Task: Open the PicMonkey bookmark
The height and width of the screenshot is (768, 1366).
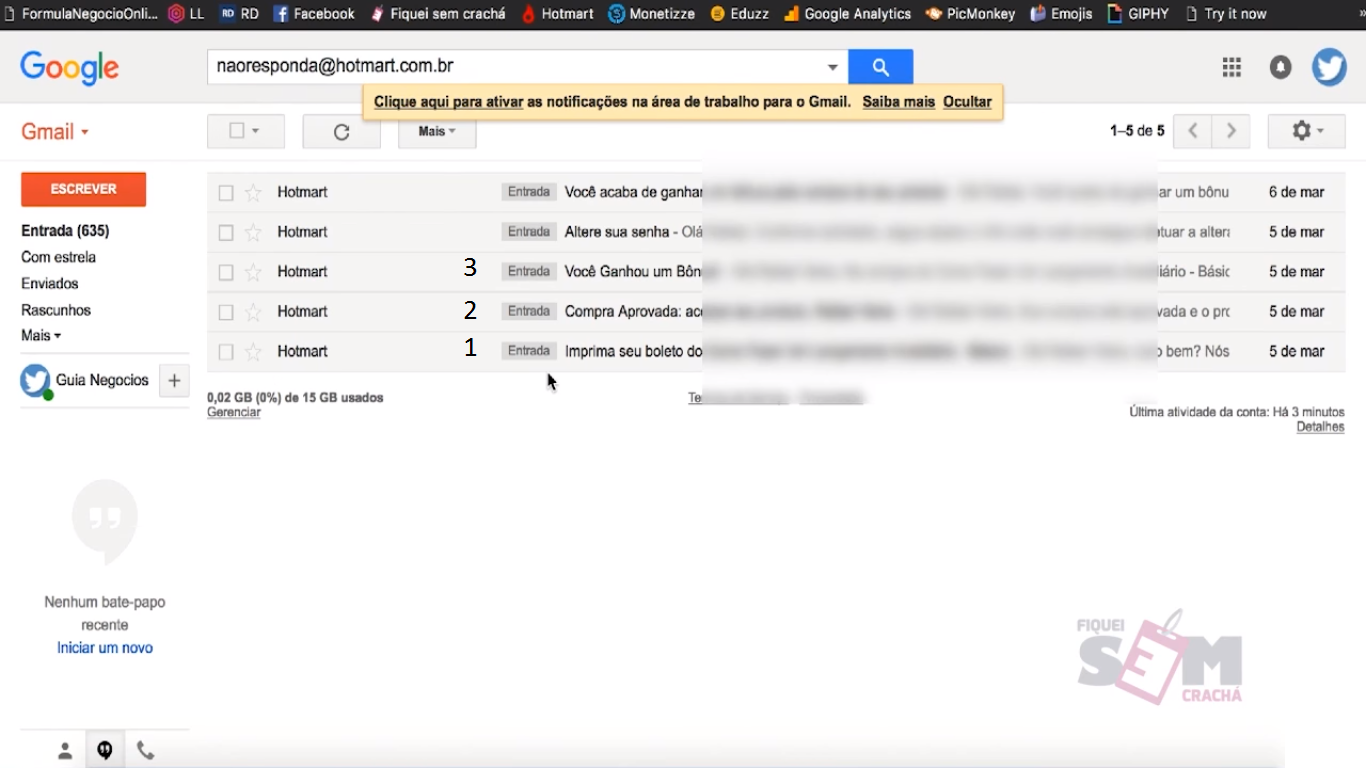Action: click(x=970, y=14)
